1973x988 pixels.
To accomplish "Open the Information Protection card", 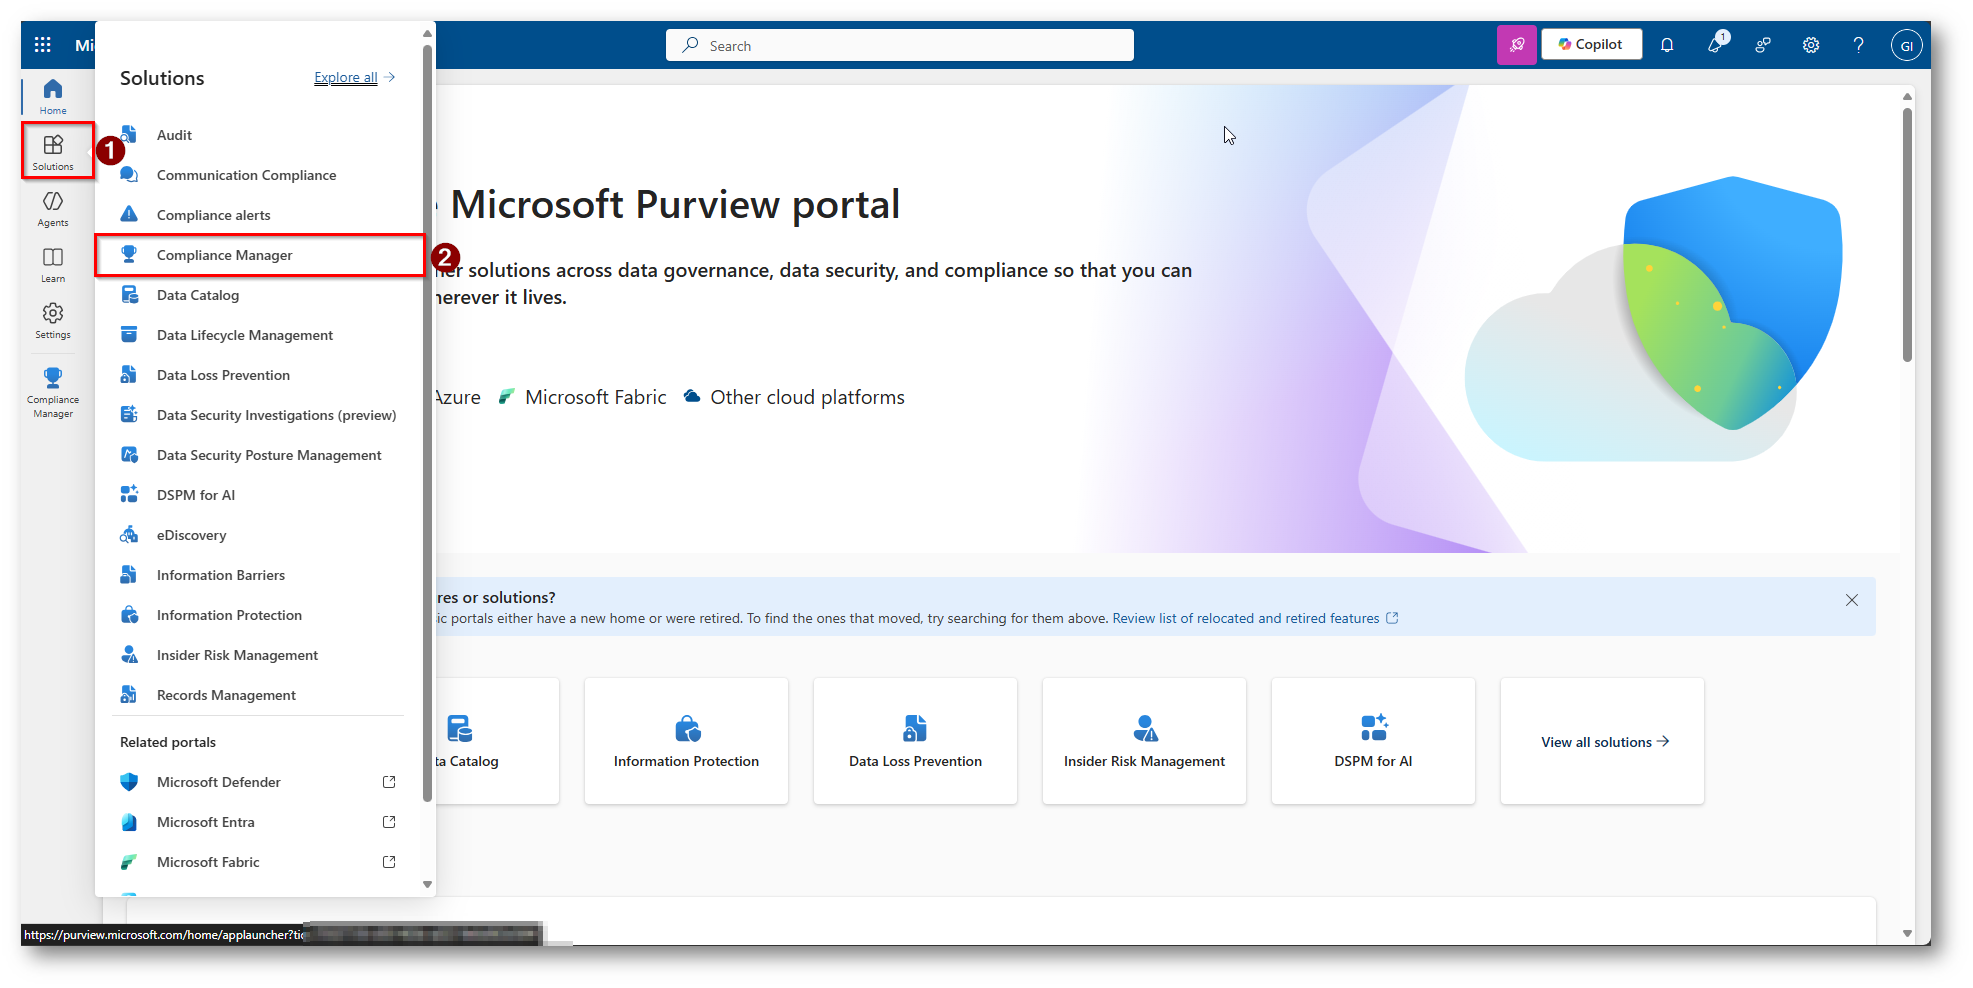I will click(x=686, y=741).
